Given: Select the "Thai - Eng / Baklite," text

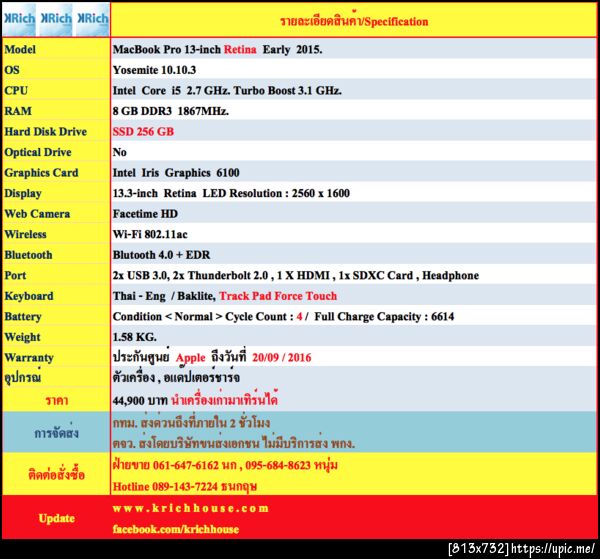Looking at the screenshot, I should point(165,296).
